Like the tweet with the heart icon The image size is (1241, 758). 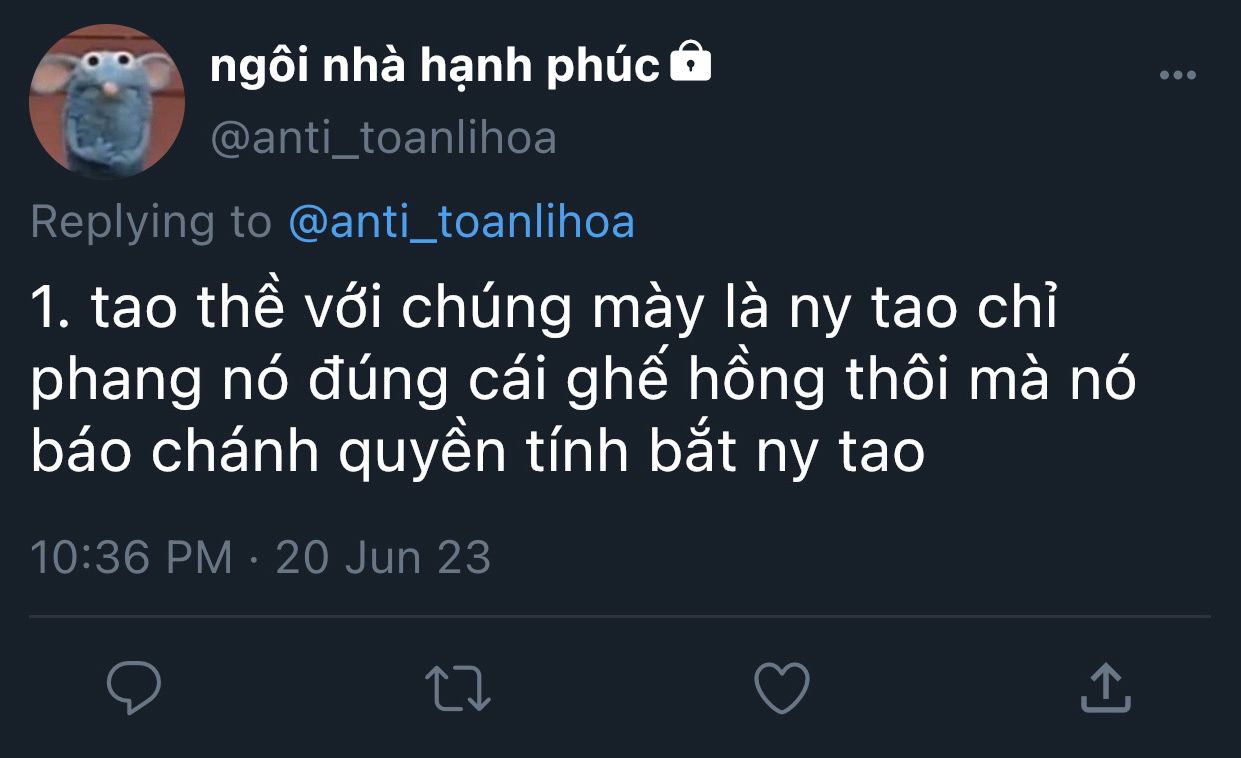[781, 689]
